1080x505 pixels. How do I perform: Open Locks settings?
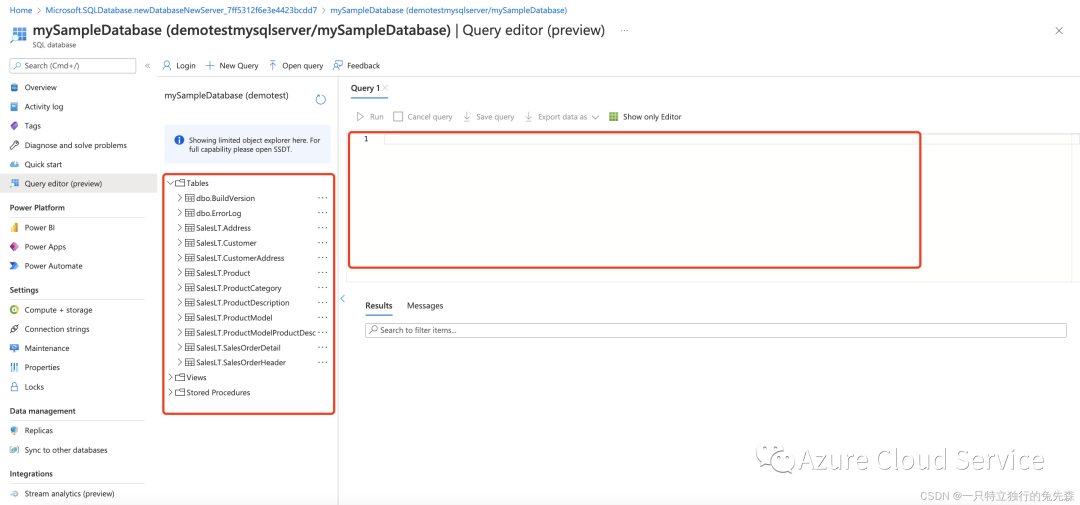(34, 387)
